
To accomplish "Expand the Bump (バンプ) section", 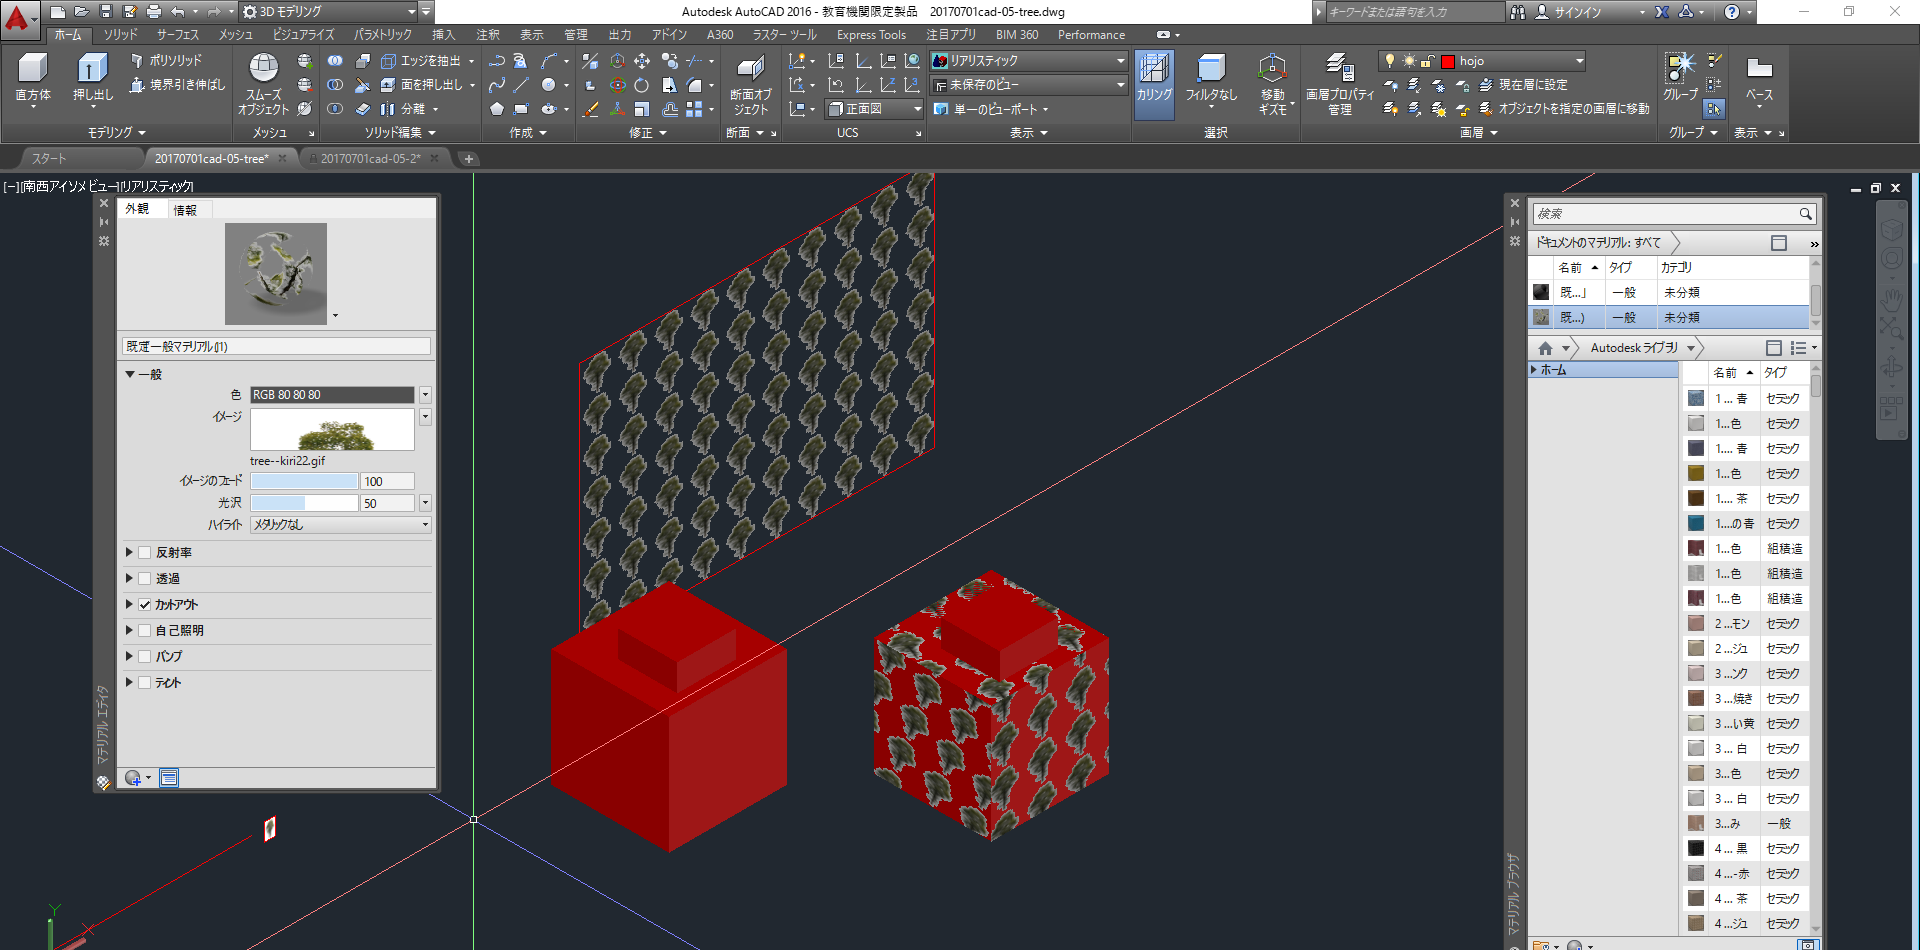I will click(129, 657).
